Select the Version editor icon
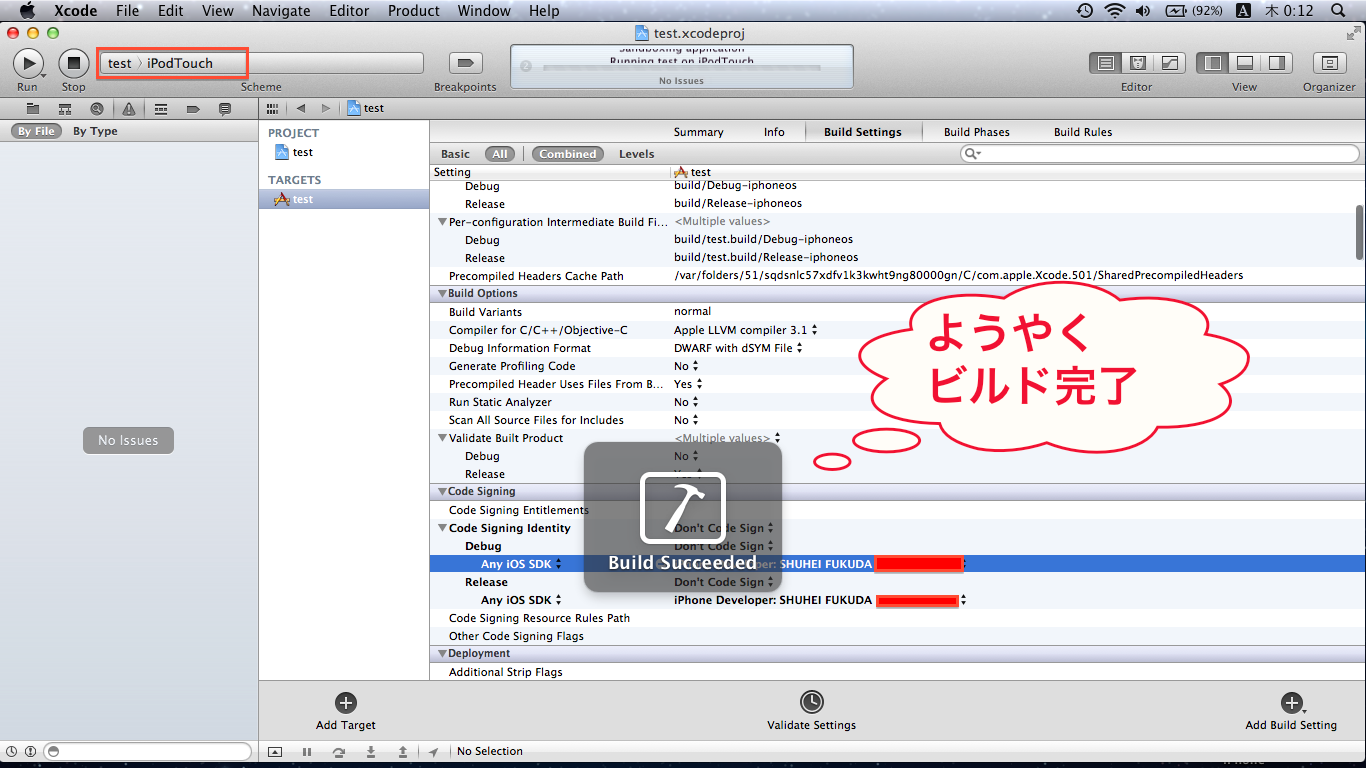This screenshot has height=768, width=1366. pyautogui.click(x=1169, y=63)
